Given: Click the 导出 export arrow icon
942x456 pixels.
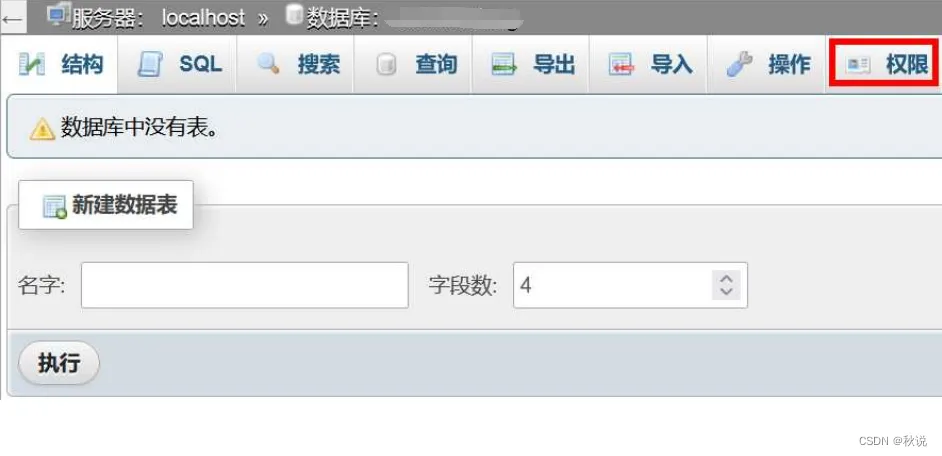Looking at the screenshot, I should coord(503,65).
